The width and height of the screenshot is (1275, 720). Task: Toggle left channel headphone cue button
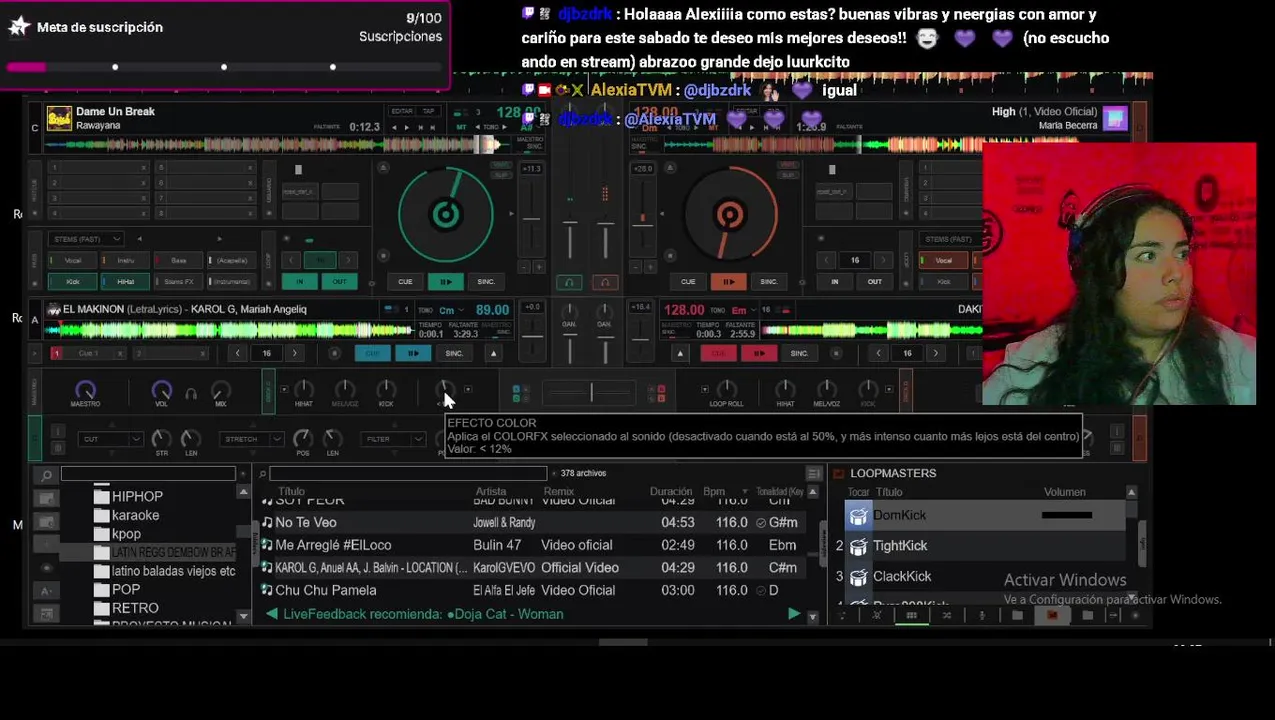tap(569, 283)
